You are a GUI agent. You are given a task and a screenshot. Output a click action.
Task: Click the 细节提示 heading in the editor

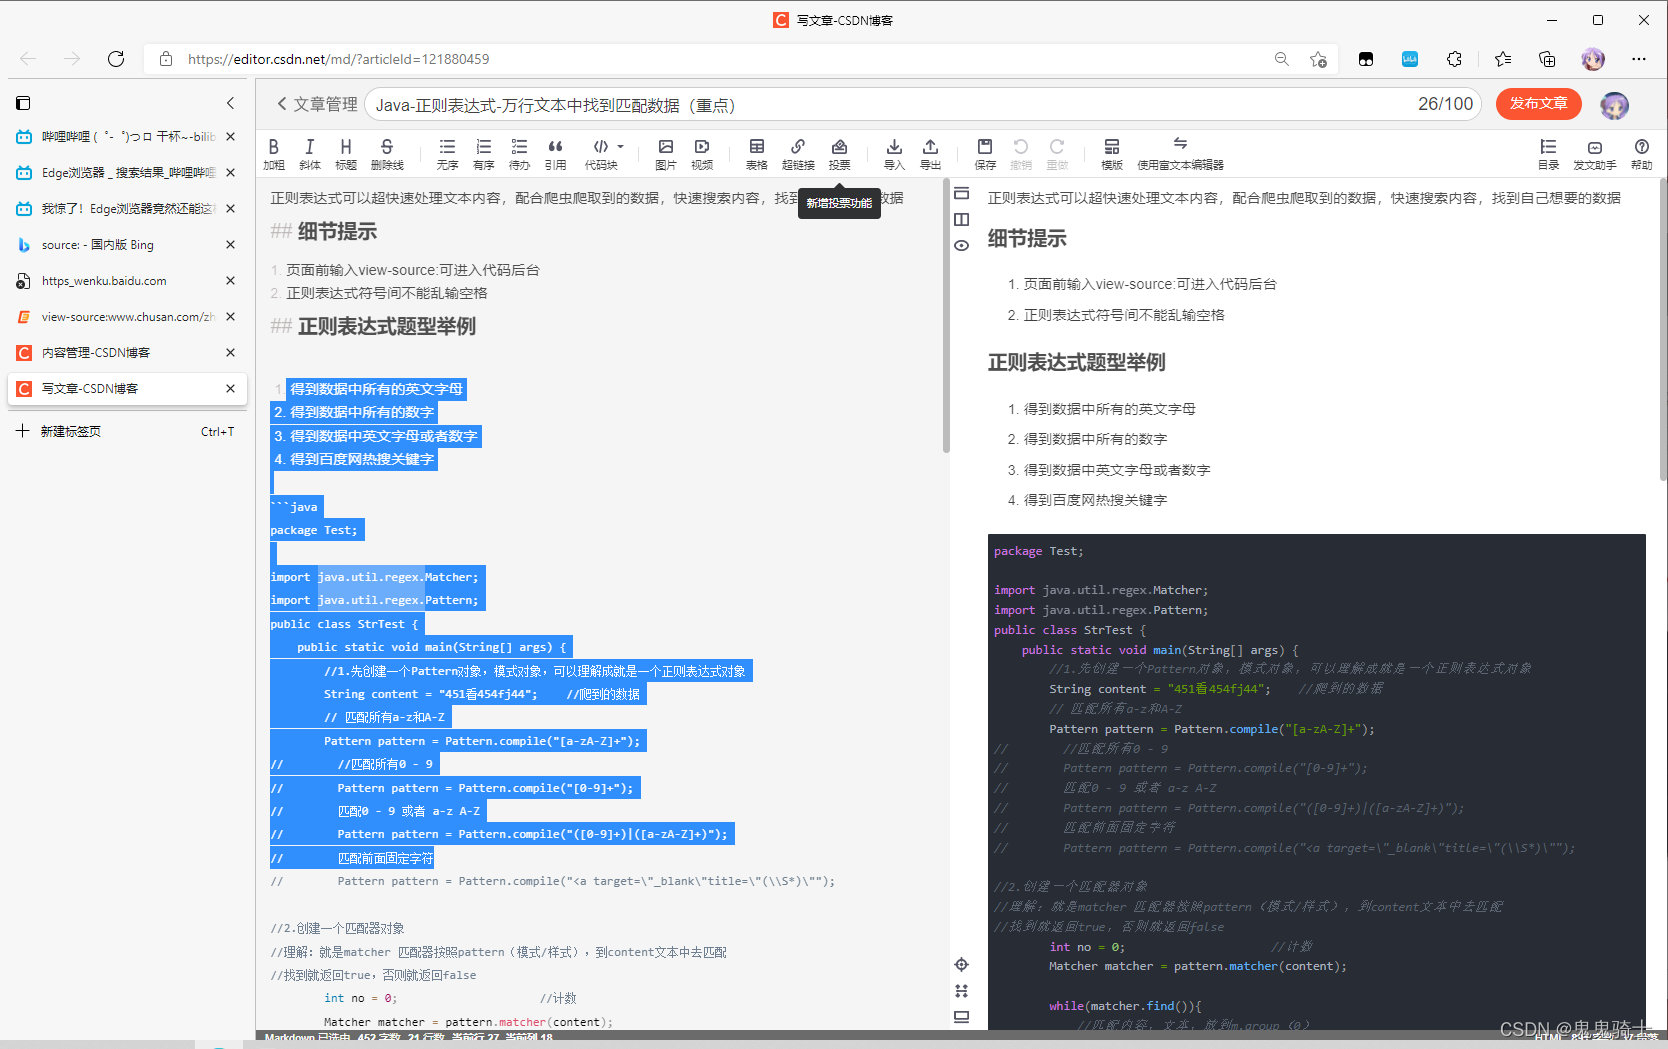click(x=337, y=232)
